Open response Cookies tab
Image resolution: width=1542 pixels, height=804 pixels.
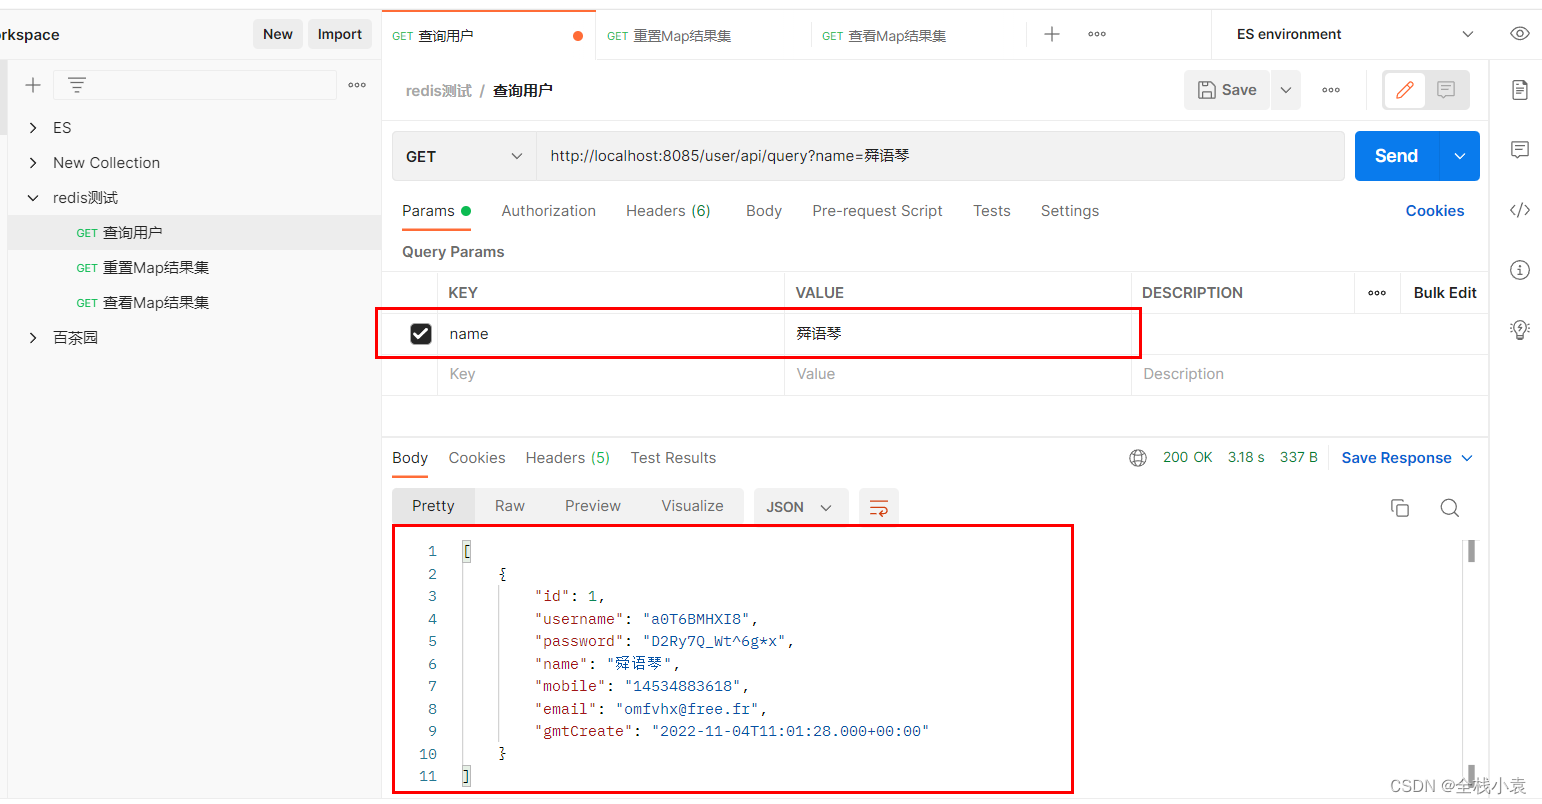click(477, 458)
